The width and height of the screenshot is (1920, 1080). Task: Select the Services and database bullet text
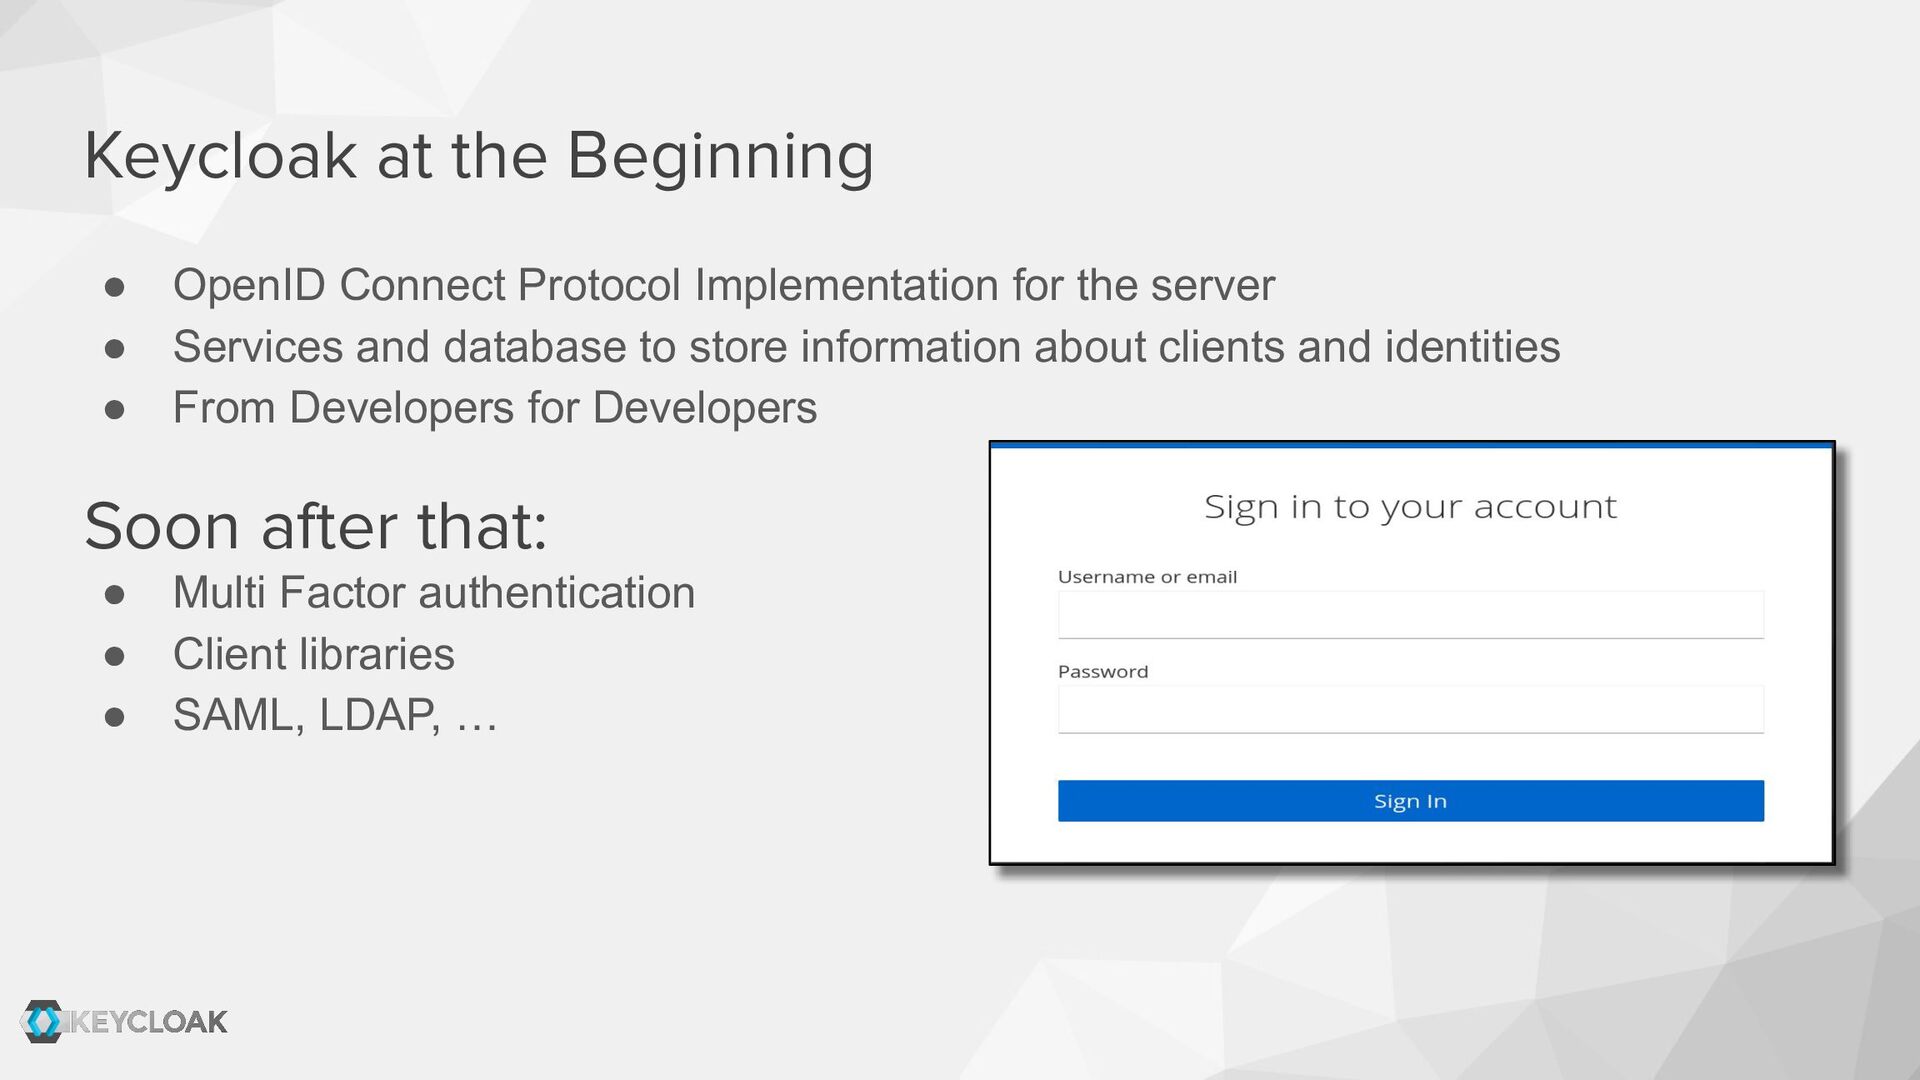tap(866, 347)
